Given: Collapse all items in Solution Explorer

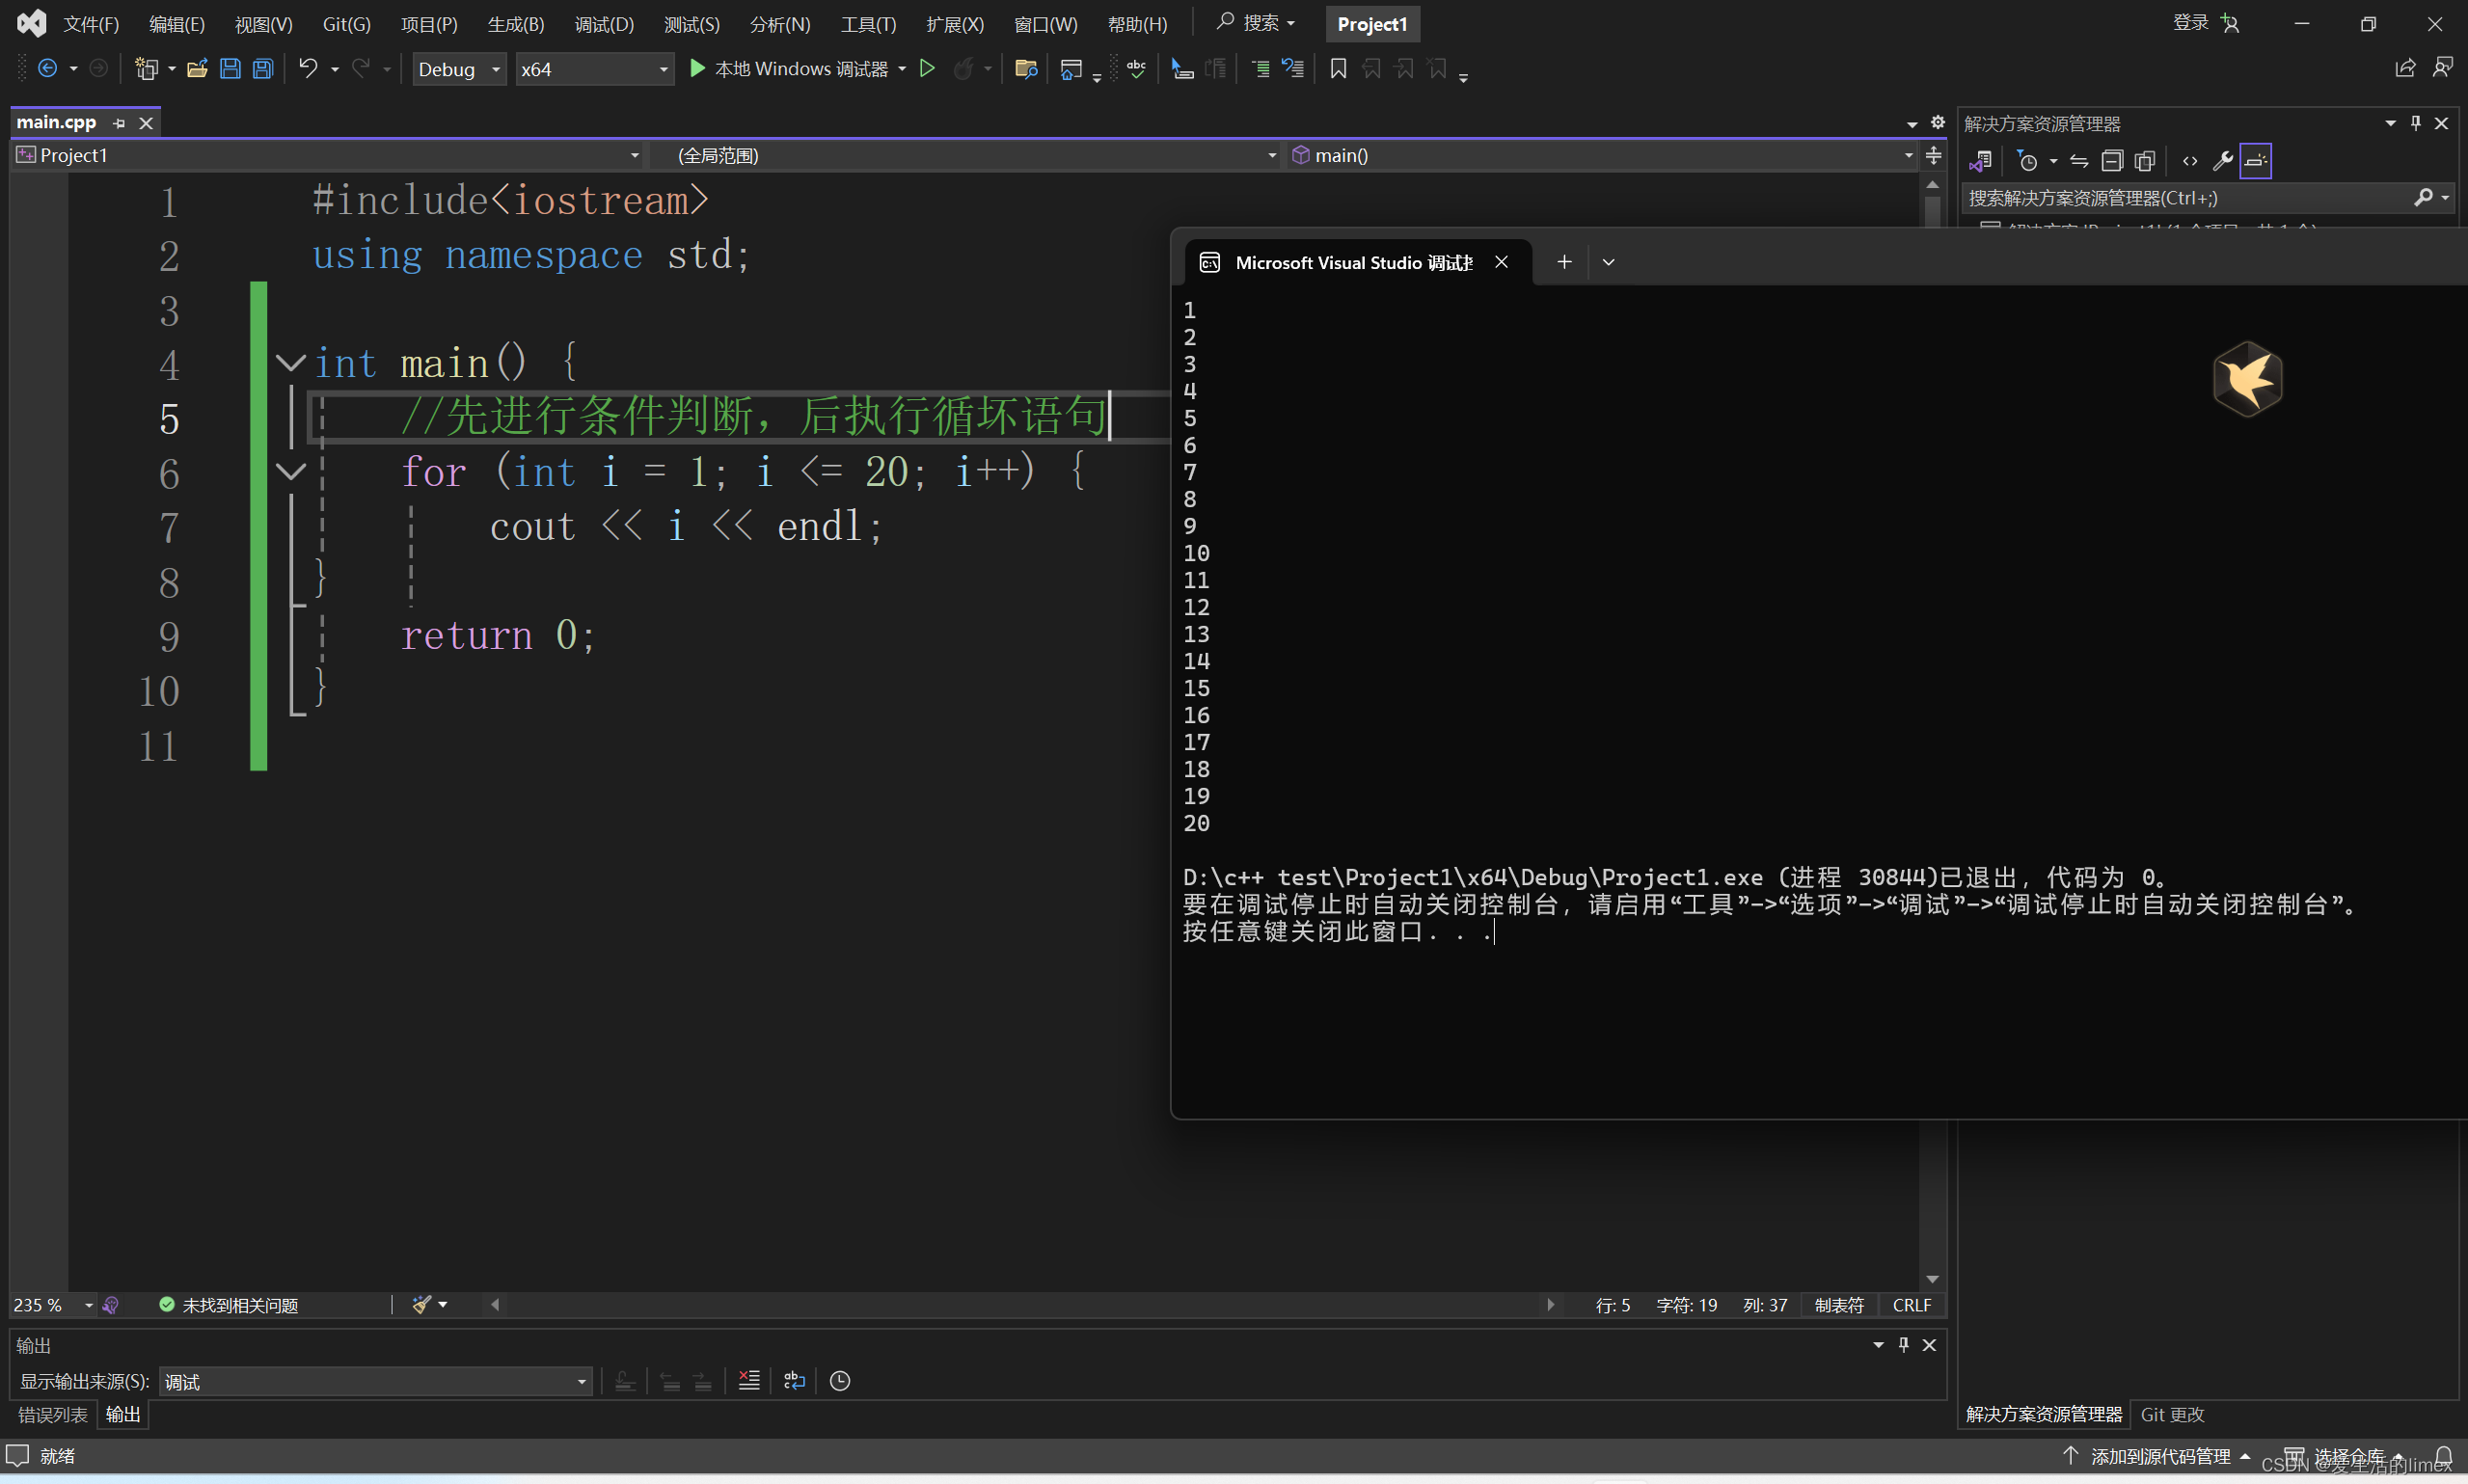Looking at the screenshot, I should pos(2112,160).
